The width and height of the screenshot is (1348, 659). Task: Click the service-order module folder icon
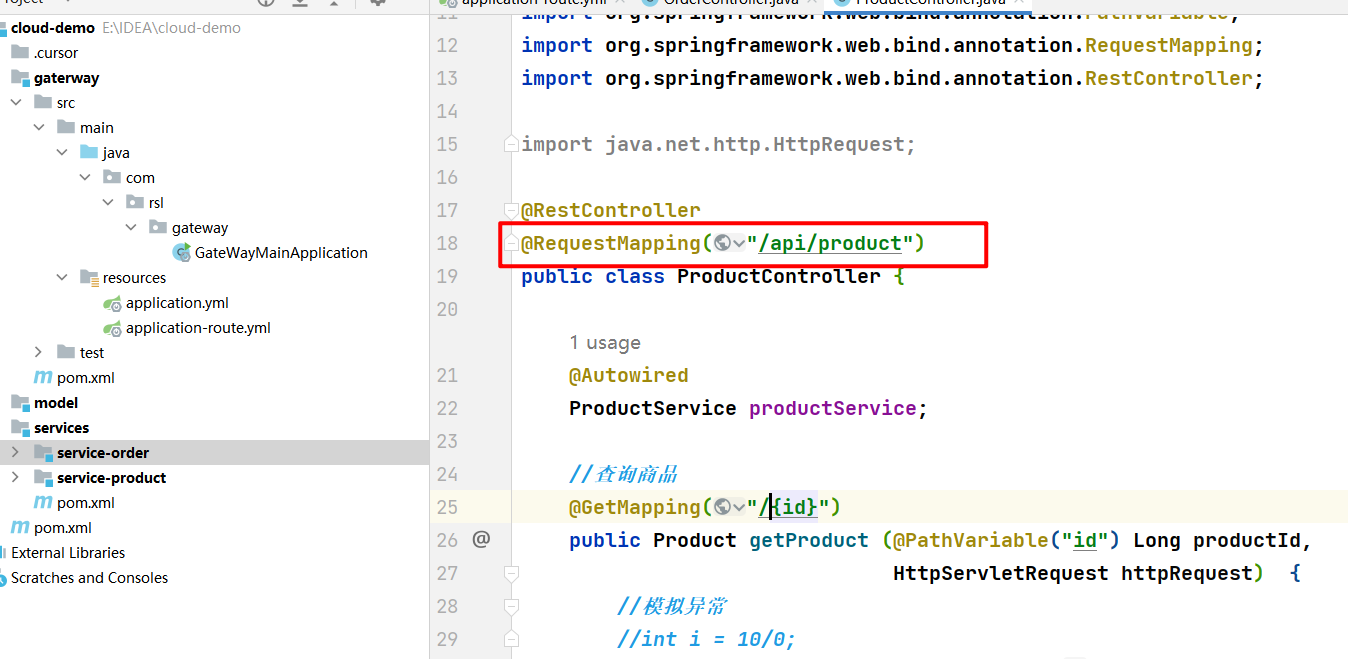click(43, 452)
